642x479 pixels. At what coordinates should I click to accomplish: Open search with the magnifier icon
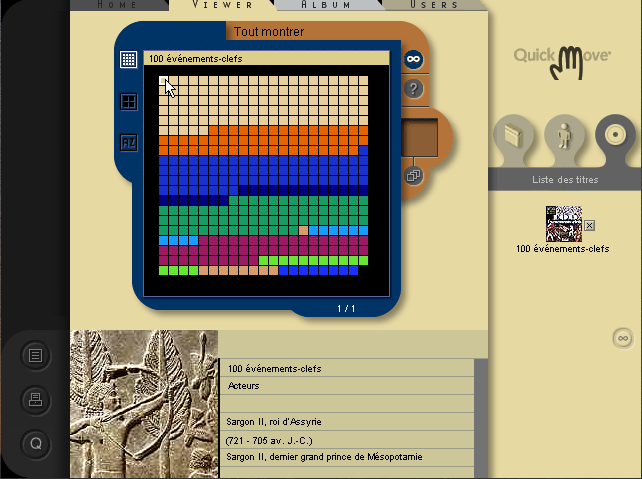point(35,443)
